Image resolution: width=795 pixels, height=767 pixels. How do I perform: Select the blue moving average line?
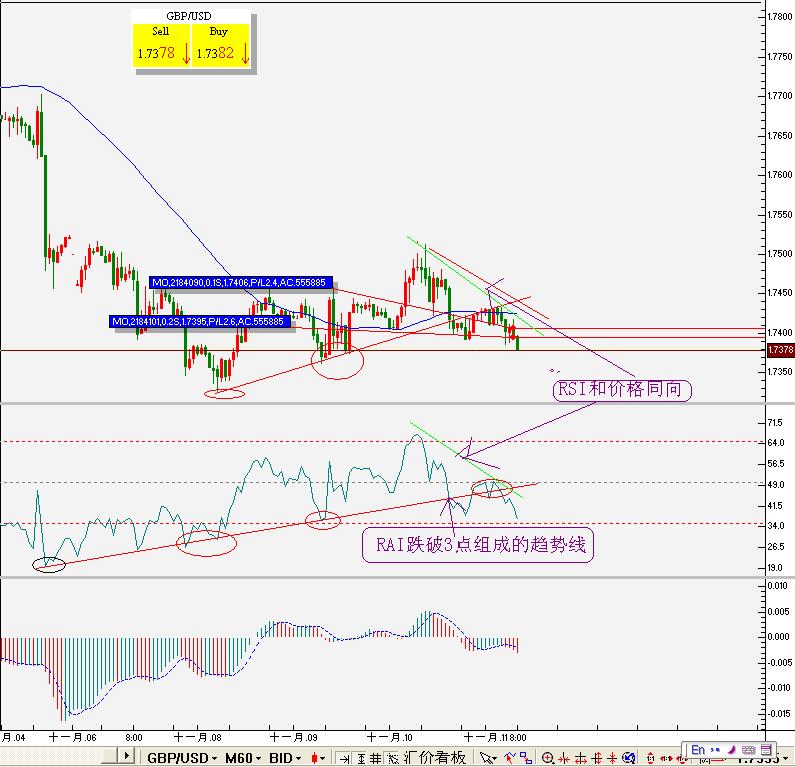tap(134, 166)
